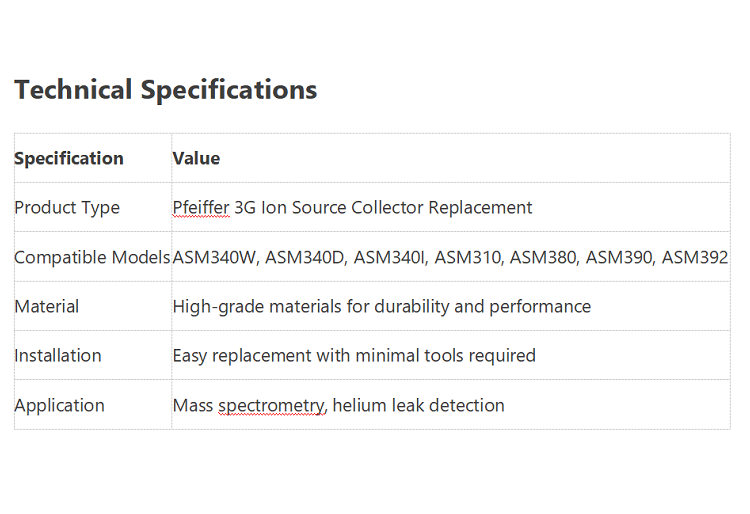Image resolution: width=750 pixels, height=514 pixels.
Task: Click the helium leak detection text
Action: point(419,405)
